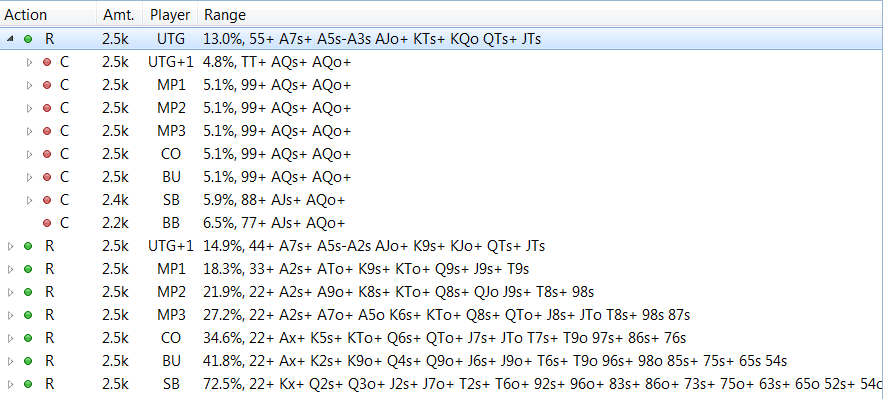Viewport: 883px width, 399px height.
Task: Expand the MP1 raise 18.3% row
Action: click(10, 270)
